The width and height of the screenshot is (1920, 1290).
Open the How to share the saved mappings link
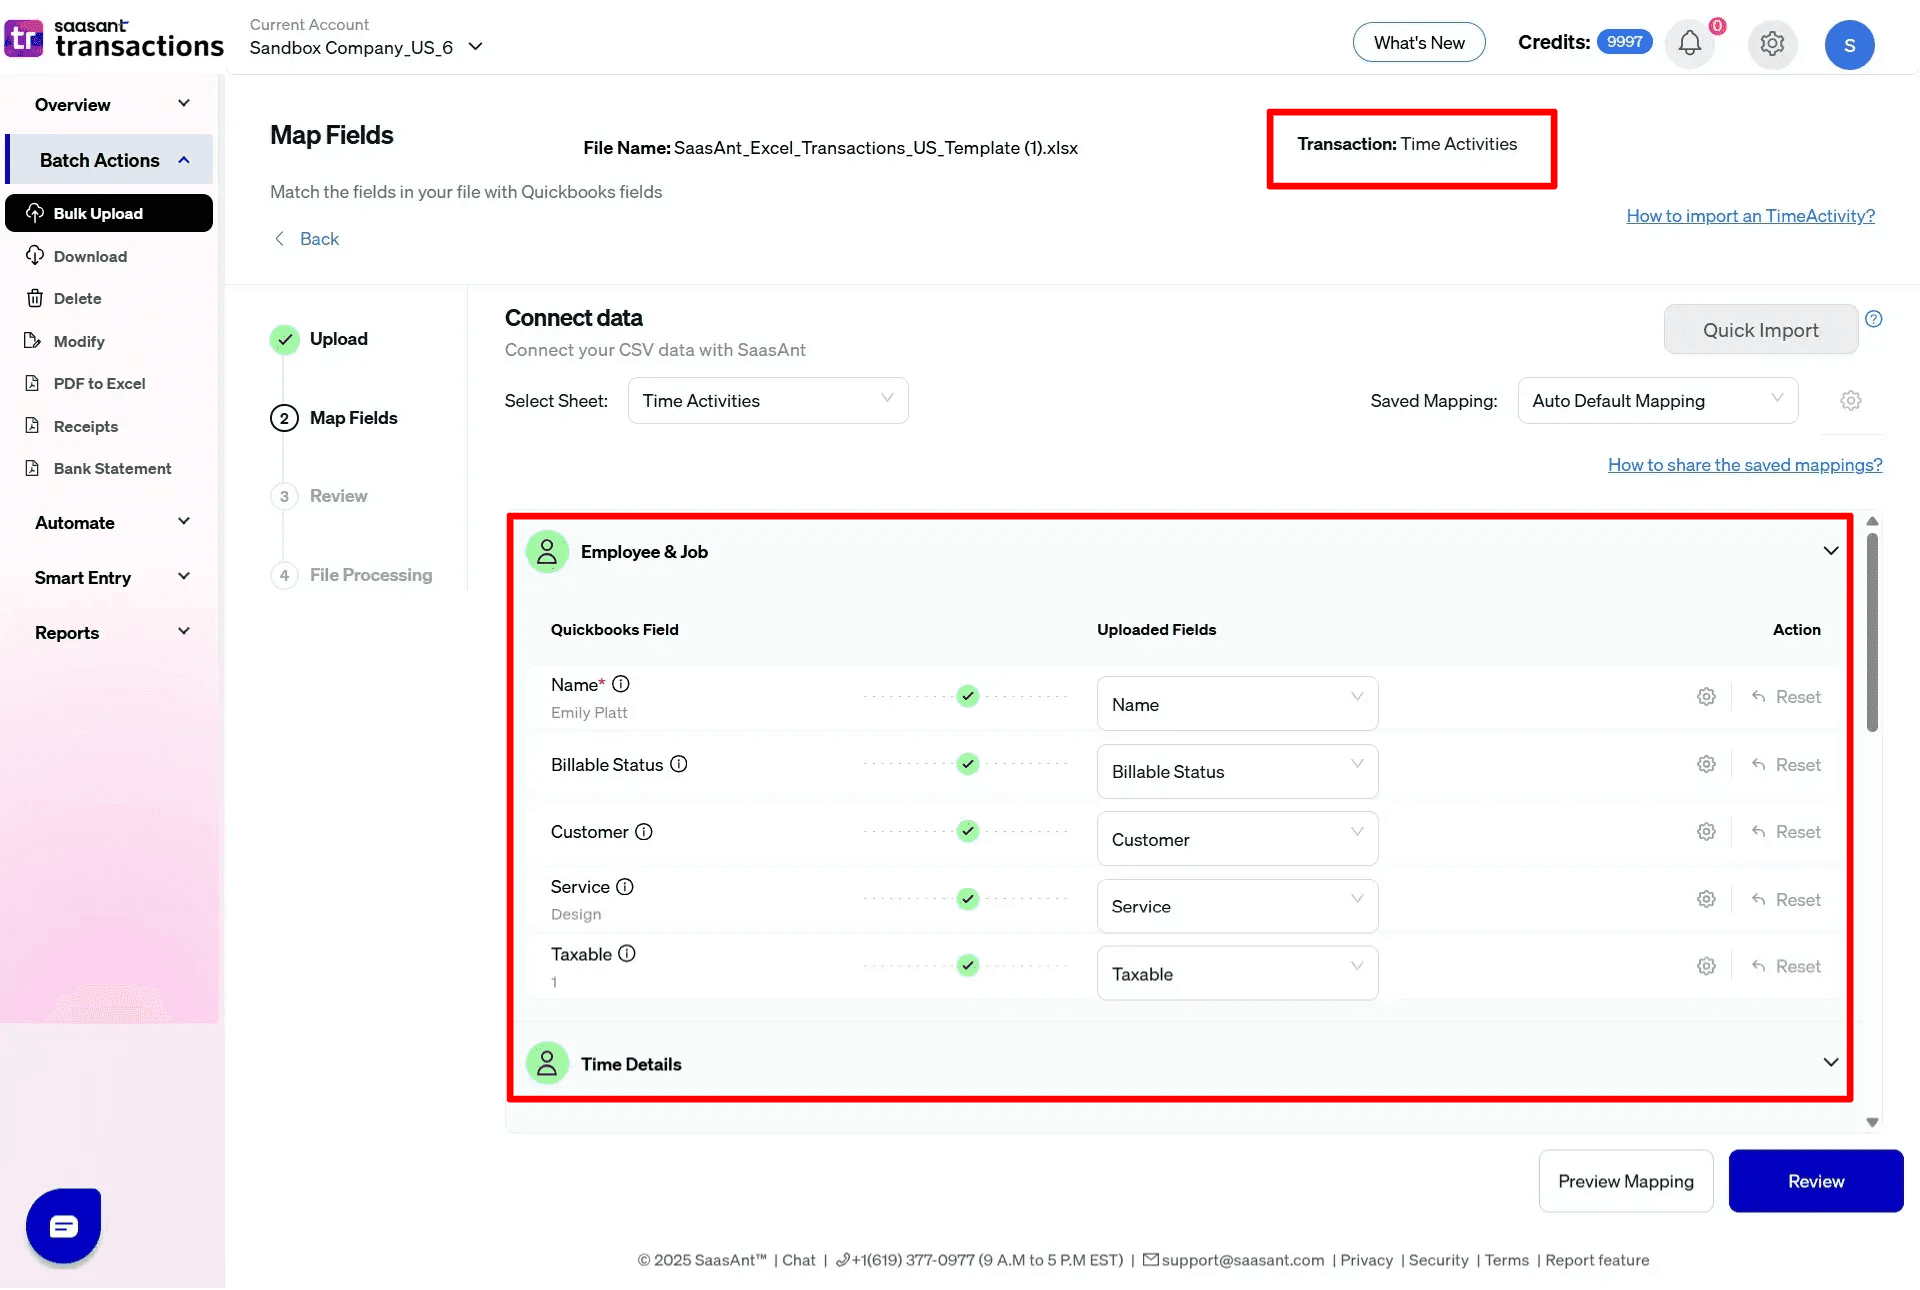tap(1744, 465)
